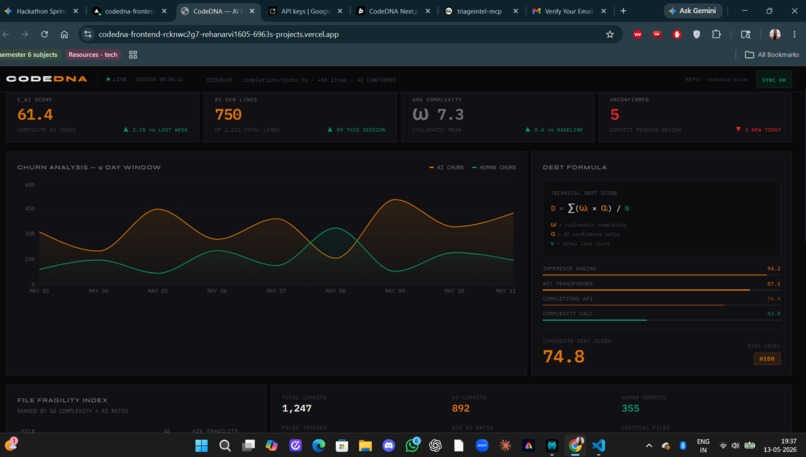Viewport: 806px width, 457px height.
Task: Open ChatGPT from the taskbar
Action: pos(435,445)
